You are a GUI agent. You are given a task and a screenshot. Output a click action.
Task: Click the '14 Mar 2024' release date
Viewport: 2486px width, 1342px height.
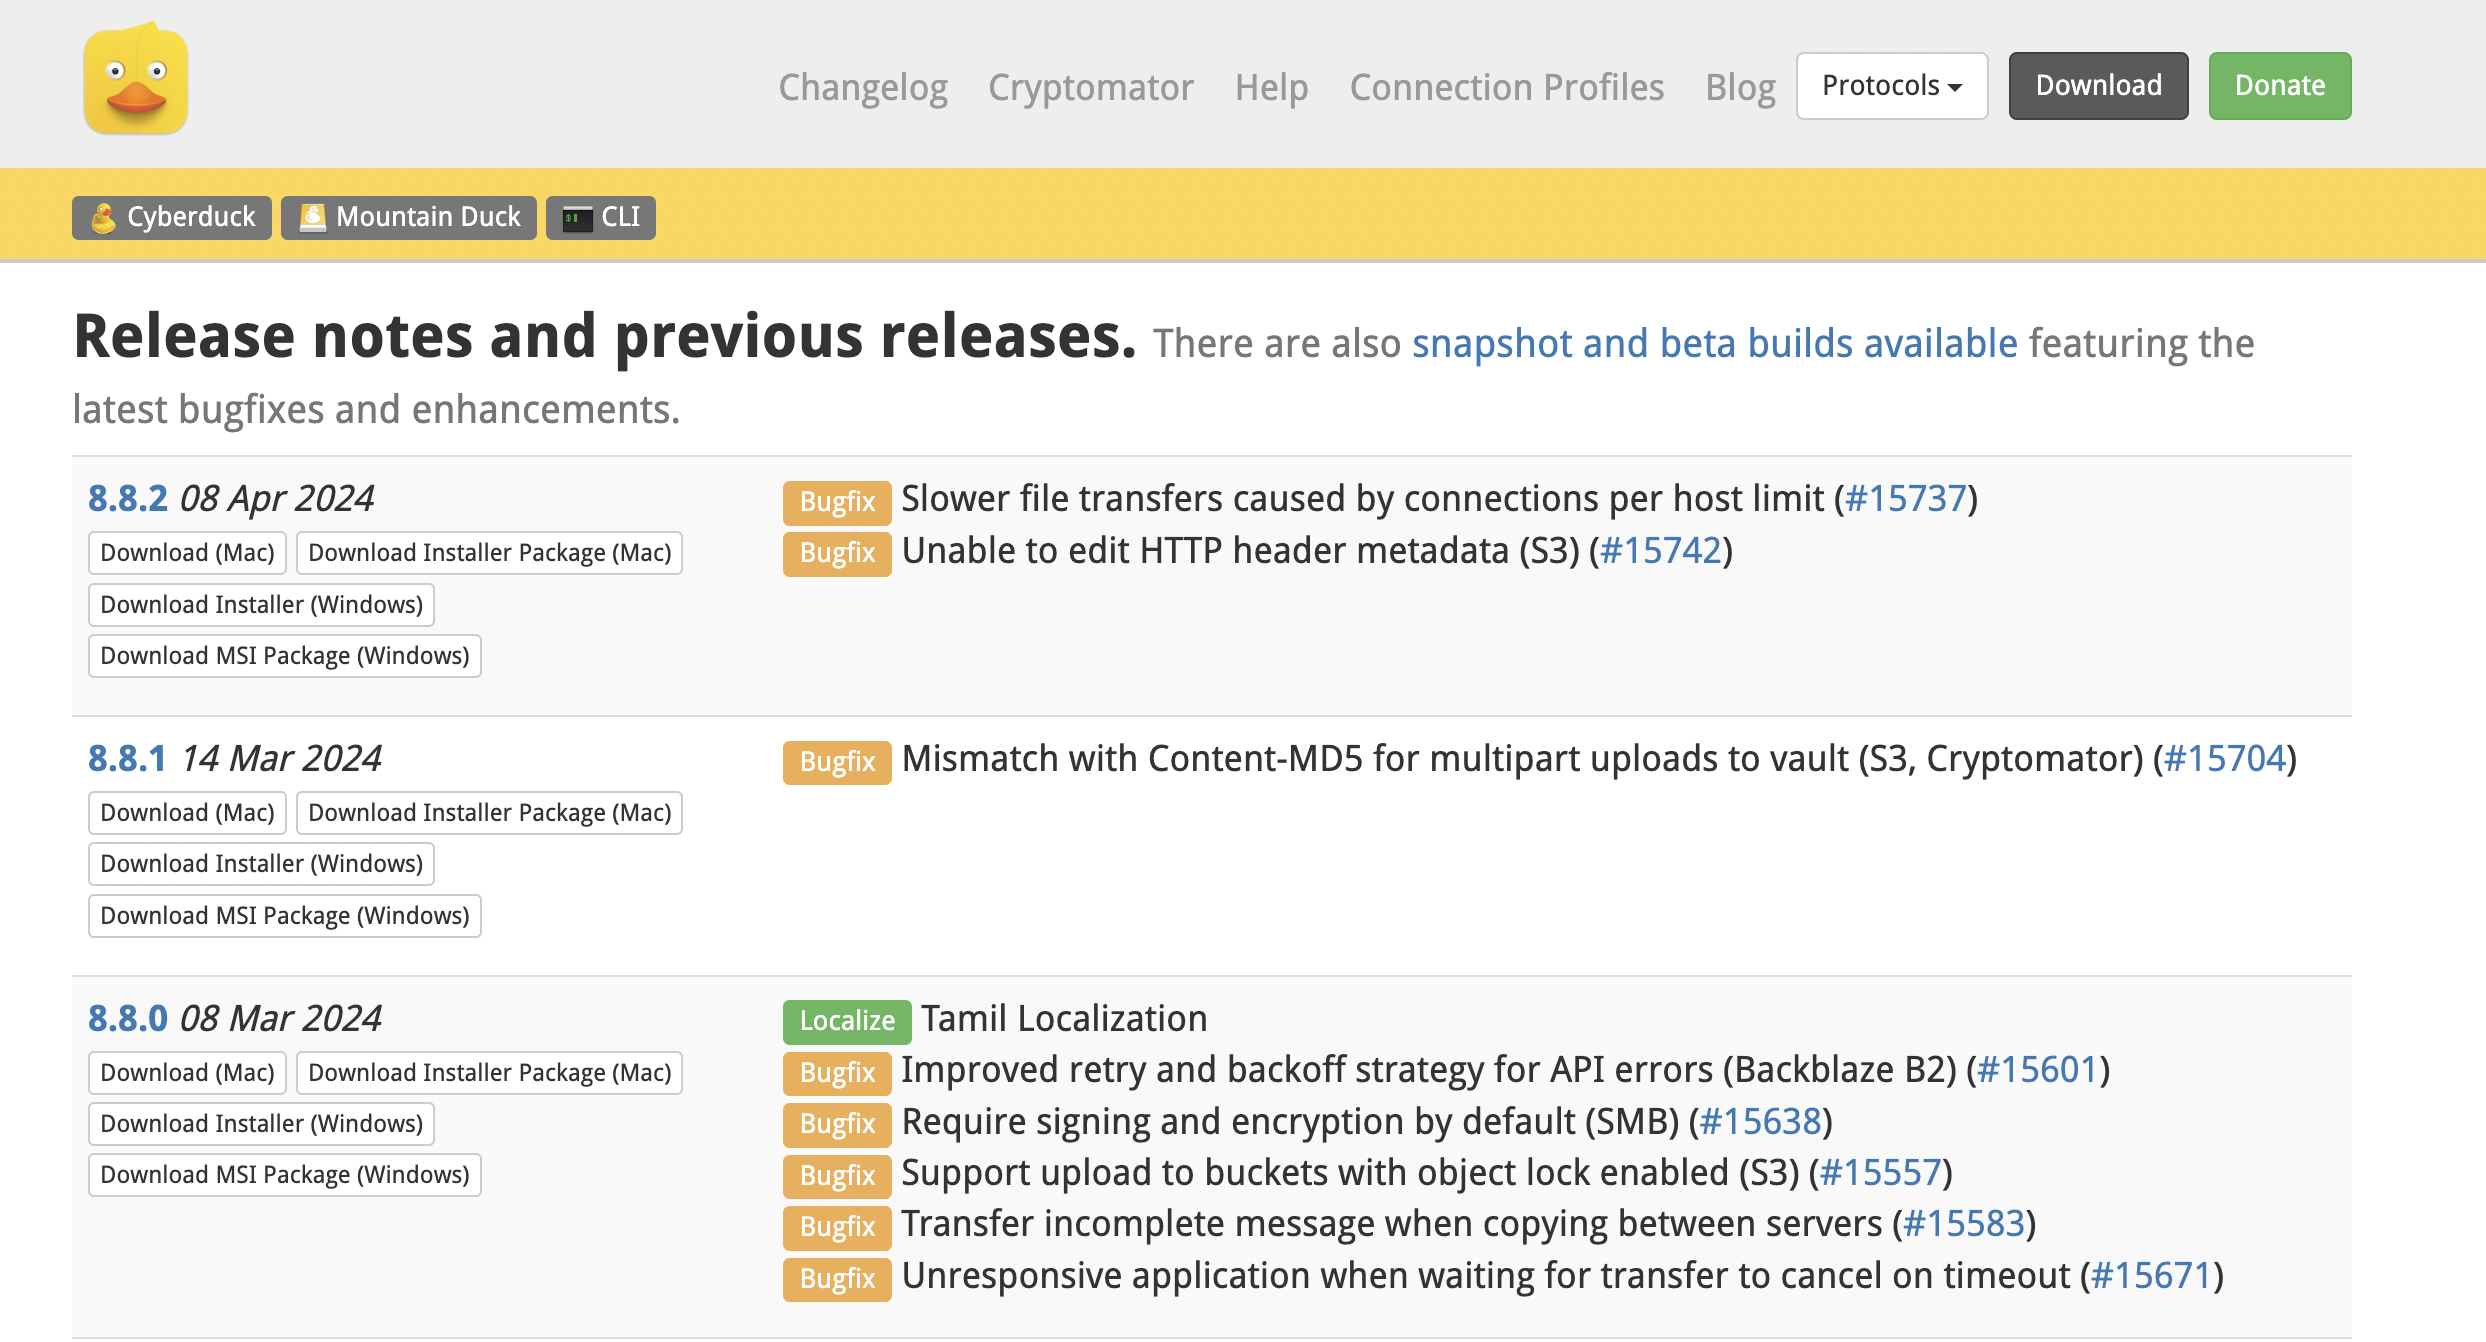pyautogui.click(x=281, y=758)
